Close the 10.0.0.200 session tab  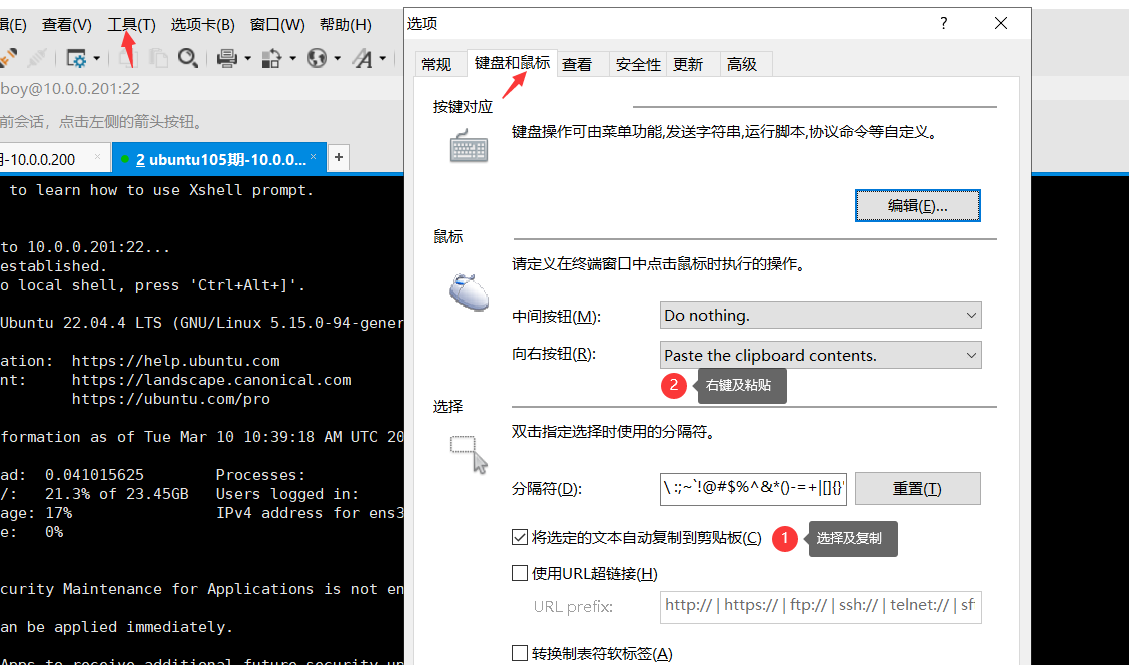click(97, 156)
